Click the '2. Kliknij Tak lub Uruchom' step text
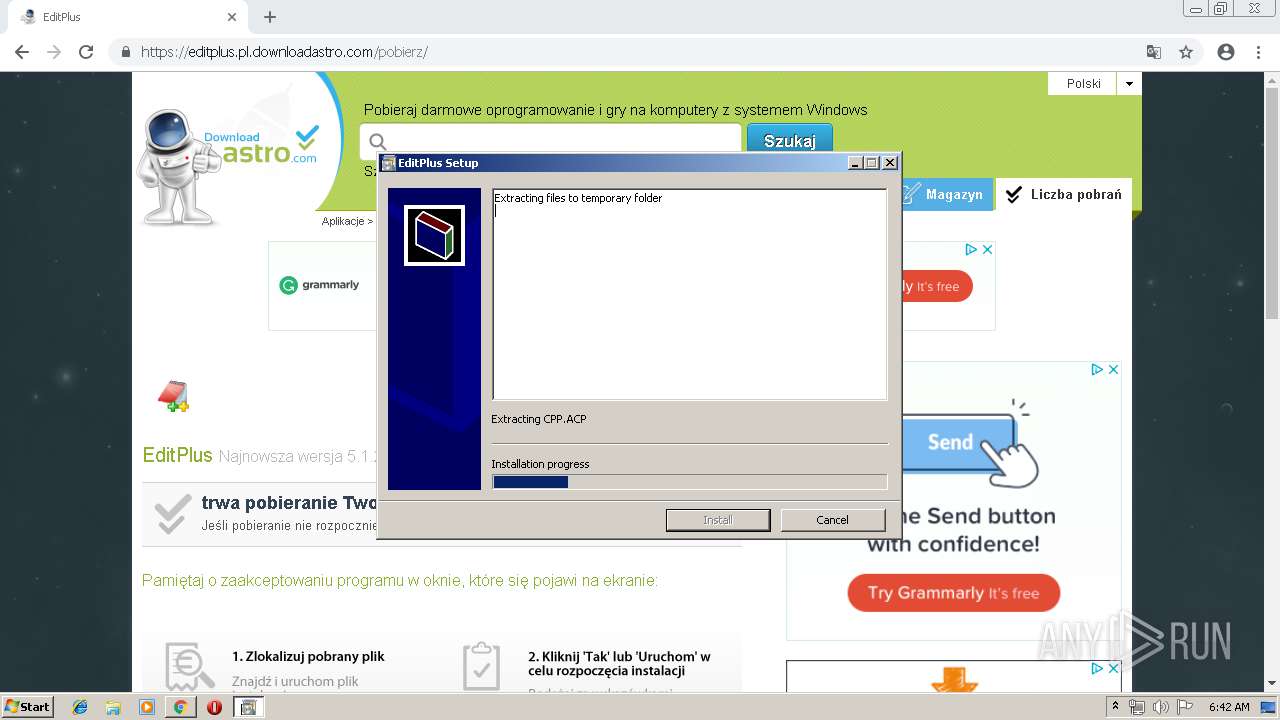Screen dimensions: 1280x720 (619, 663)
